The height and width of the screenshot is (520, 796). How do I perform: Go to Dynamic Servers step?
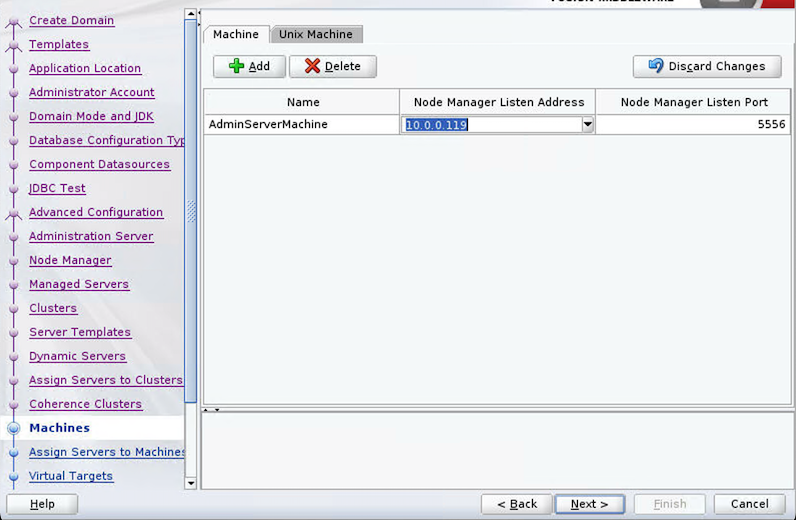coord(77,356)
